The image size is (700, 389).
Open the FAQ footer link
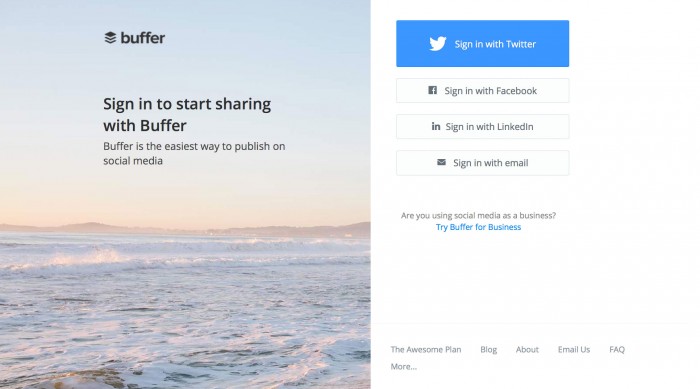[x=617, y=349]
